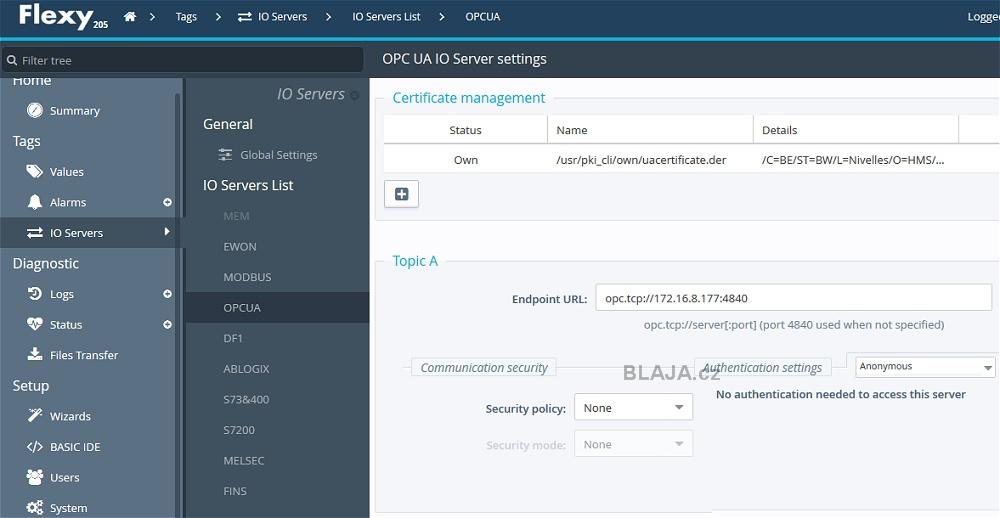Select the ABLOGIX IO server
Screen dimensions: 1000x518
246,369
